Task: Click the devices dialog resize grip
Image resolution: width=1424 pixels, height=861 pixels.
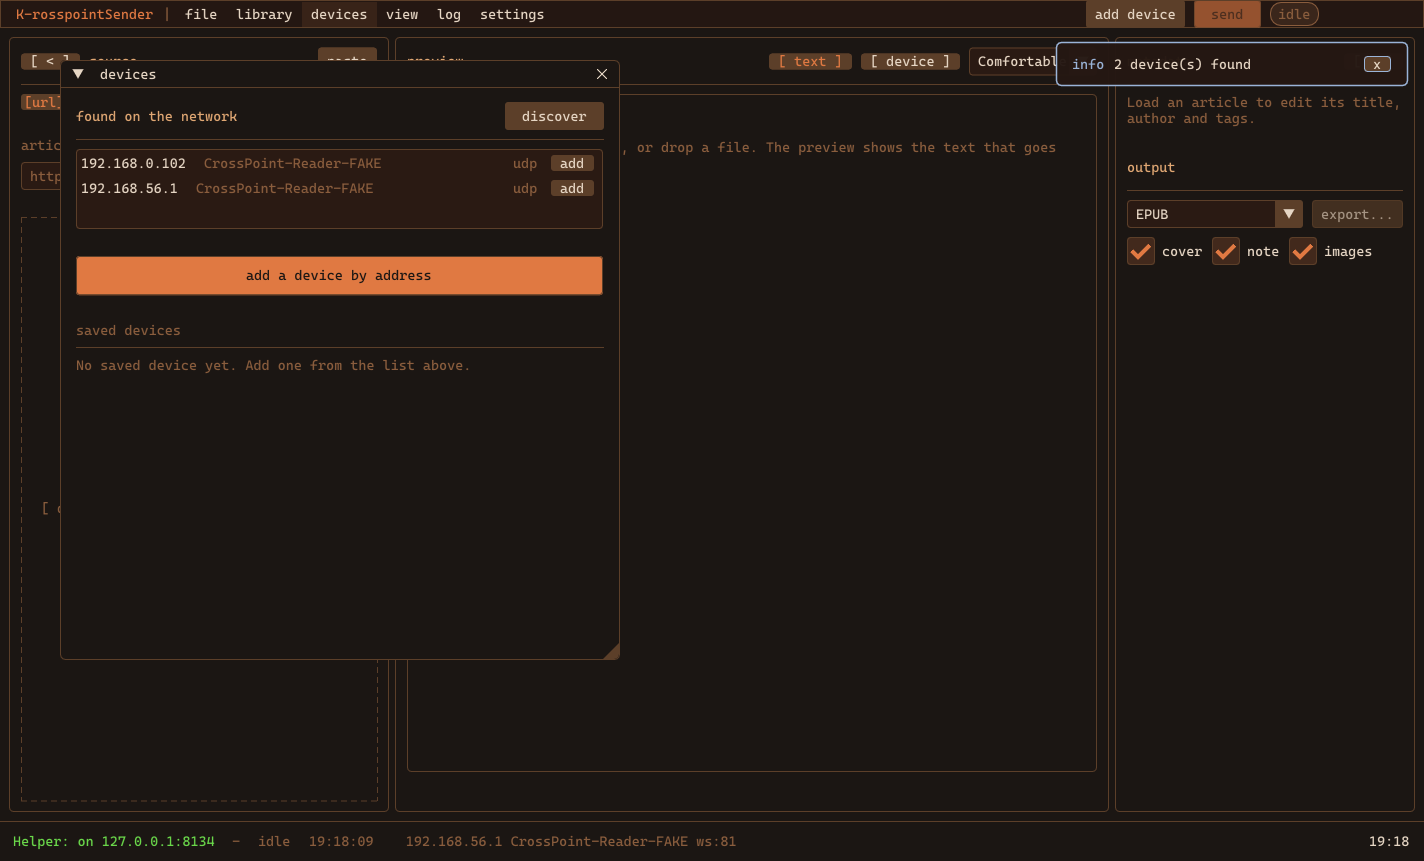Action: pyautogui.click(x=611, y=651)
